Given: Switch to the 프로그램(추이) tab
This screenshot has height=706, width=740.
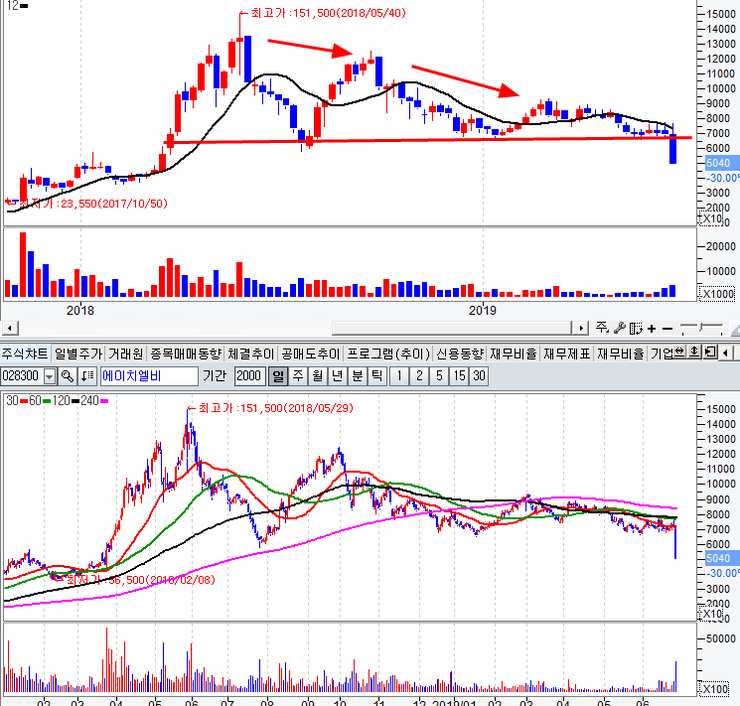Looking at the screenshot, I should tap(388, 353).
